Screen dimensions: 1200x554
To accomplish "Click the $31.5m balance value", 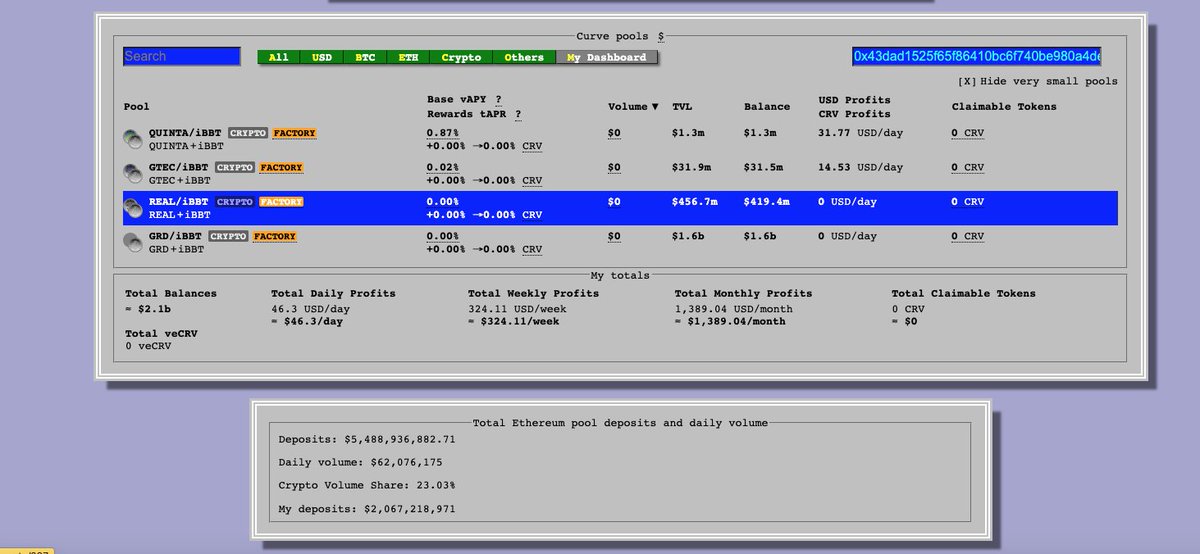I will point(764,167).
